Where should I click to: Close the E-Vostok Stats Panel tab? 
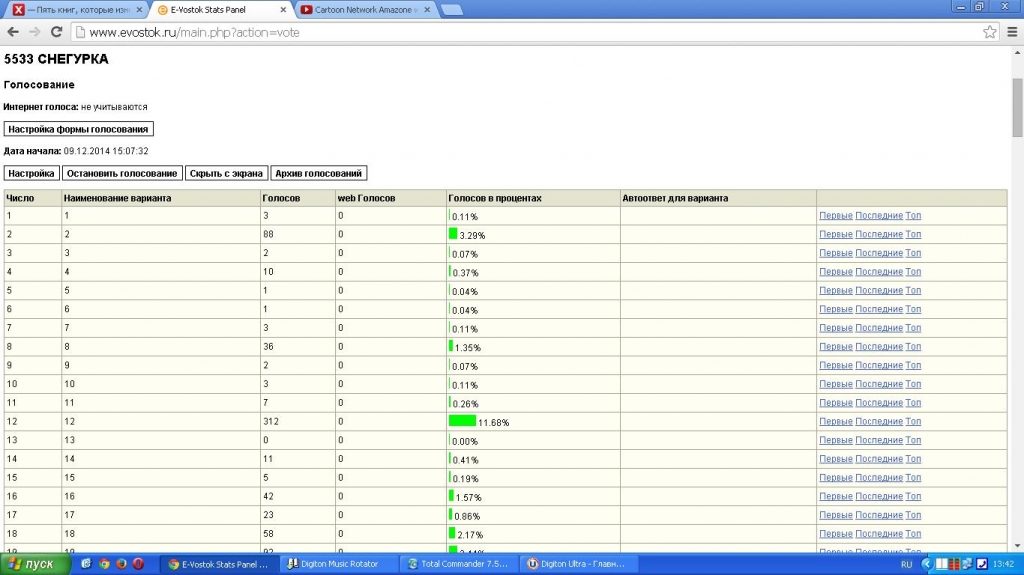click(283, 10)
